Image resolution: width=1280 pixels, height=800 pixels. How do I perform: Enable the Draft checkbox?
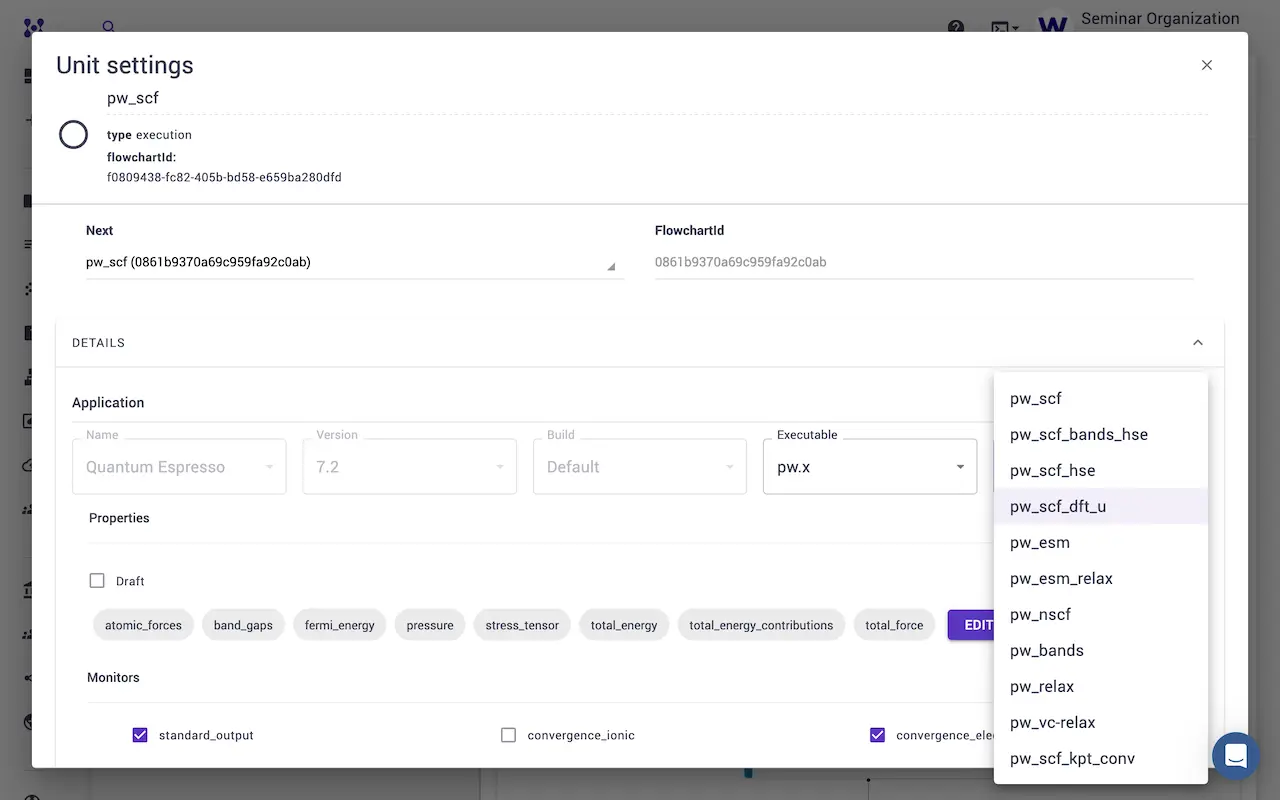(97, 581)
